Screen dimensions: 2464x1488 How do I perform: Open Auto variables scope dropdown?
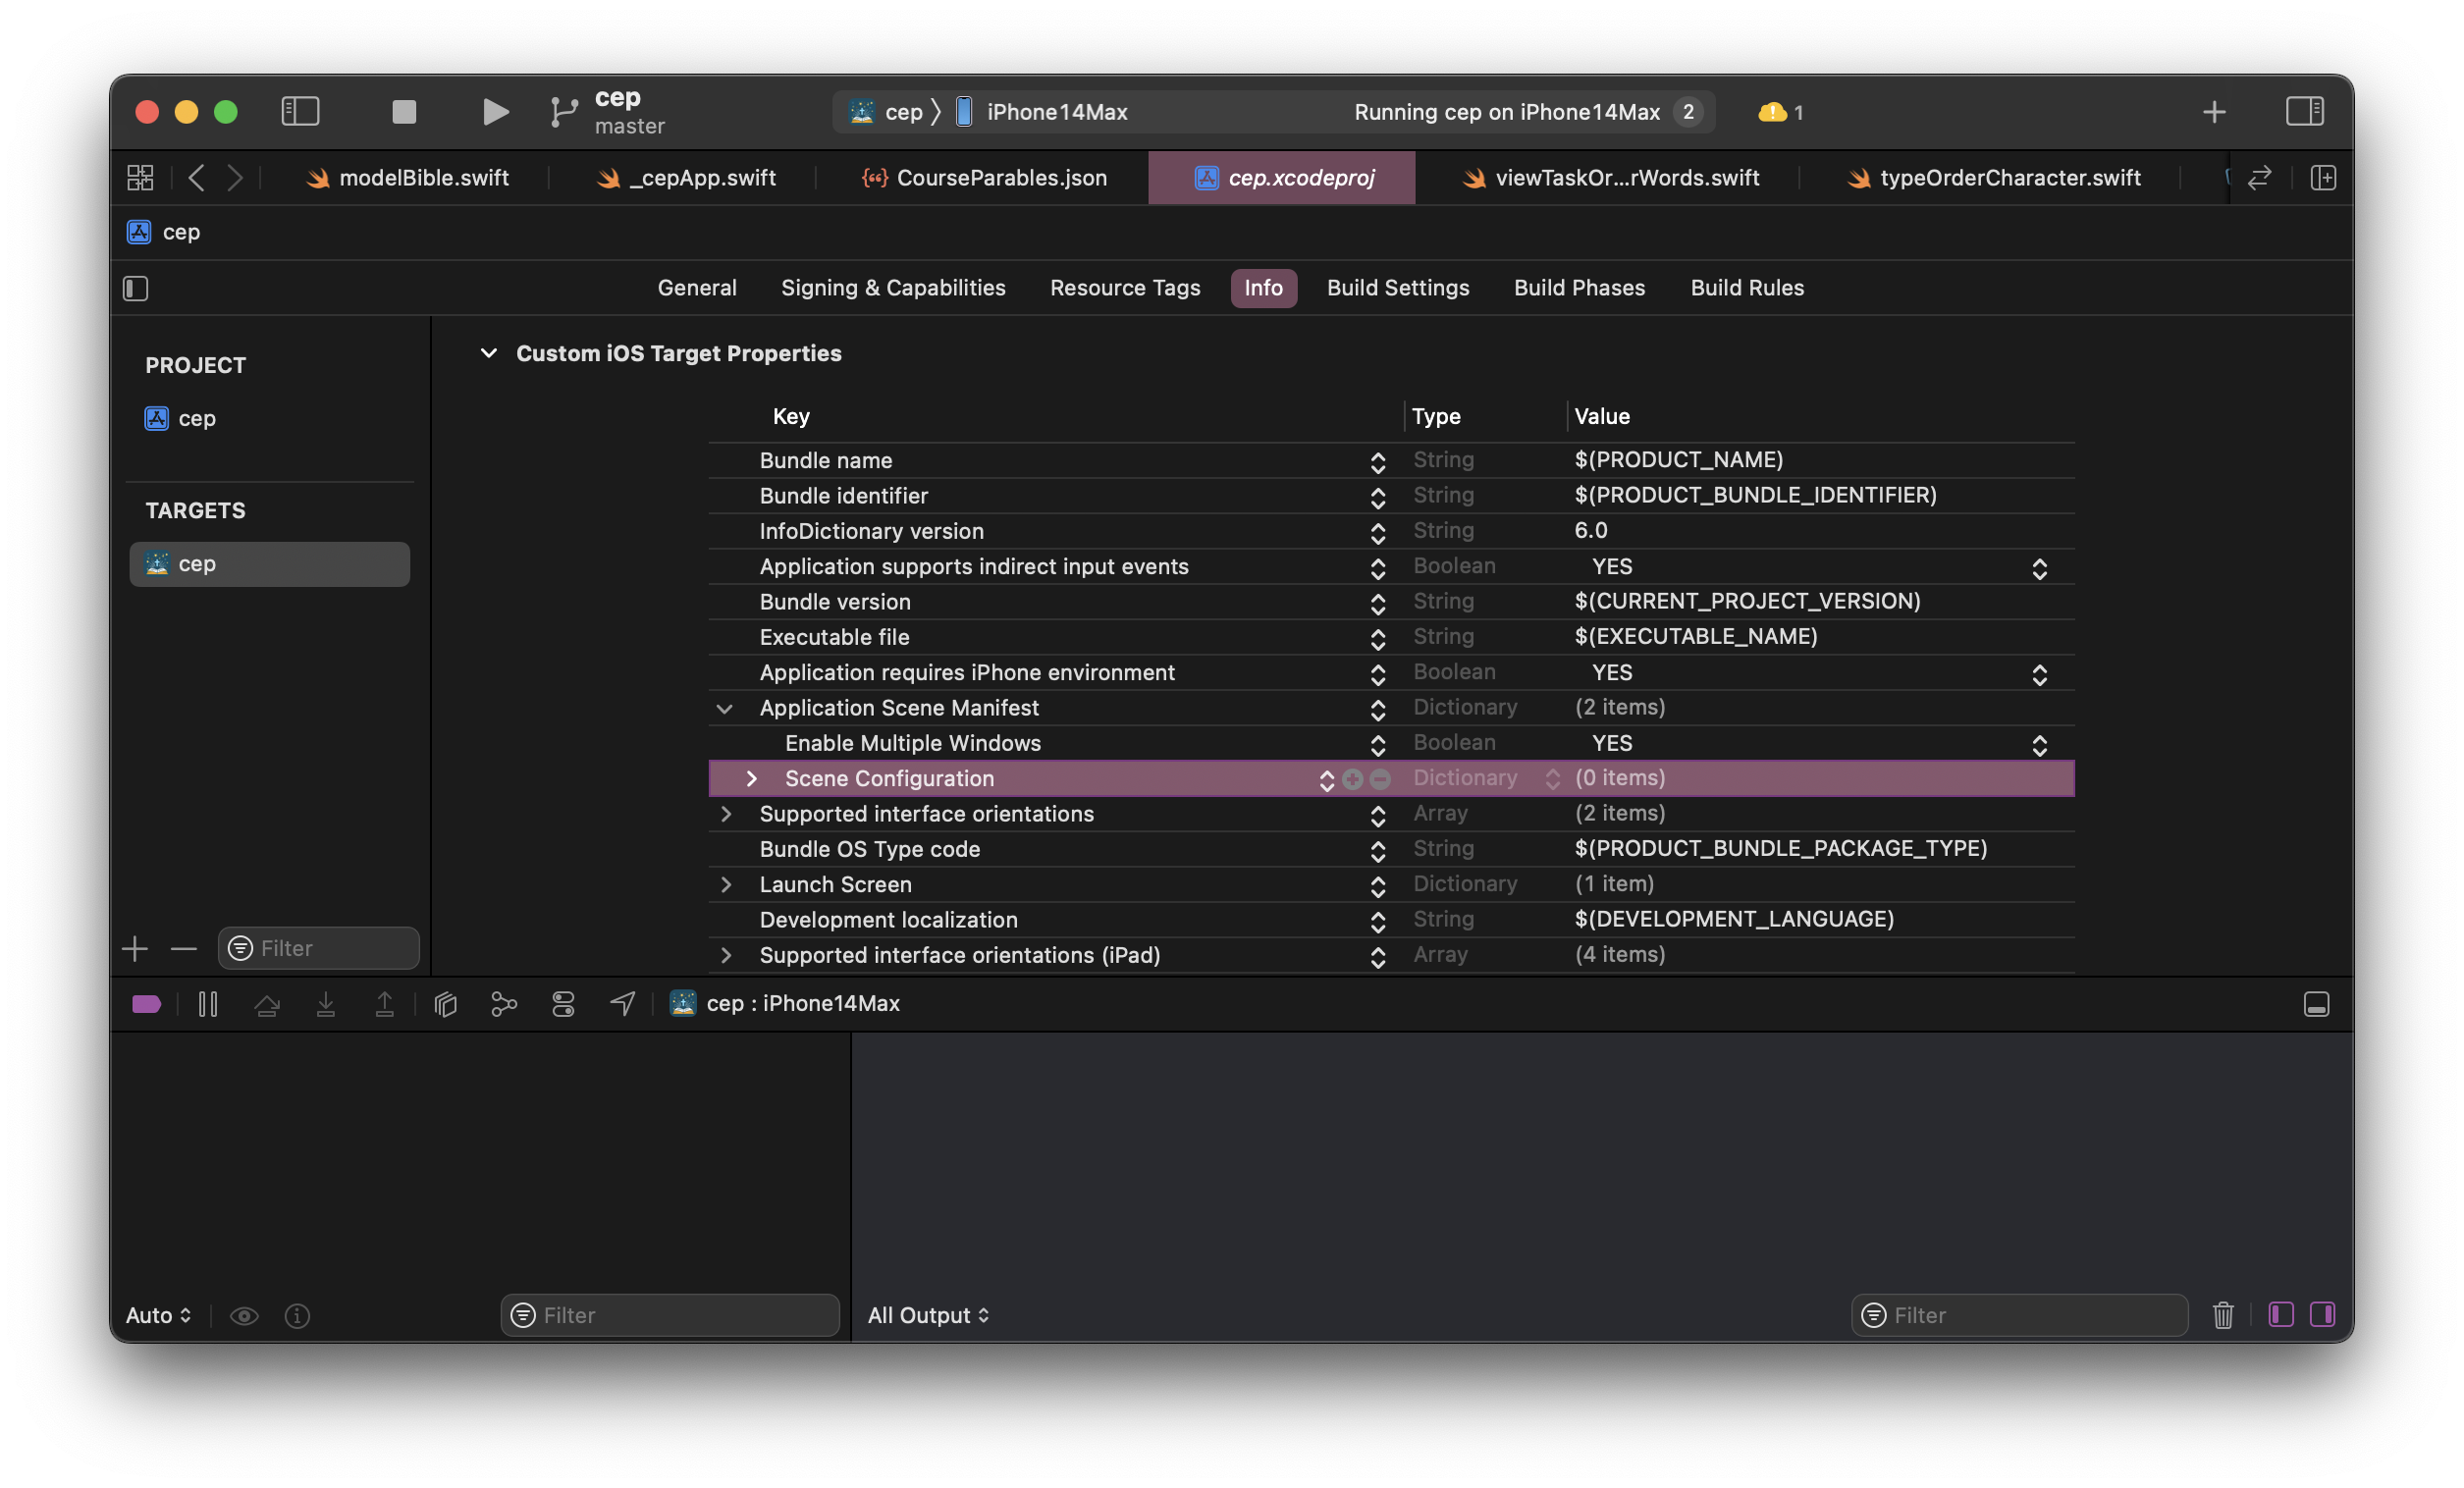(158, 1315)
